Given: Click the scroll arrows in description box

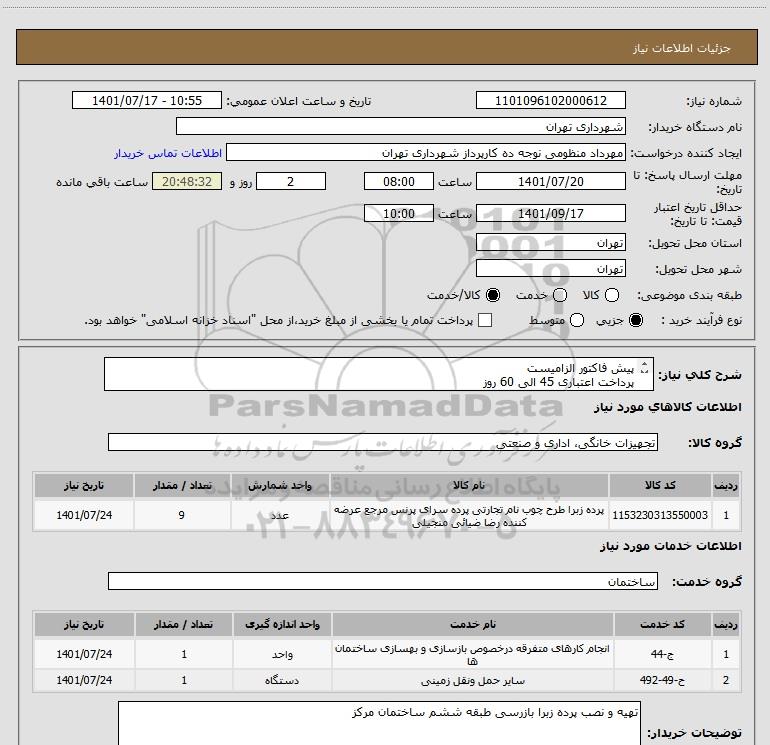Looking at the screenshot, I should point(645,367).
